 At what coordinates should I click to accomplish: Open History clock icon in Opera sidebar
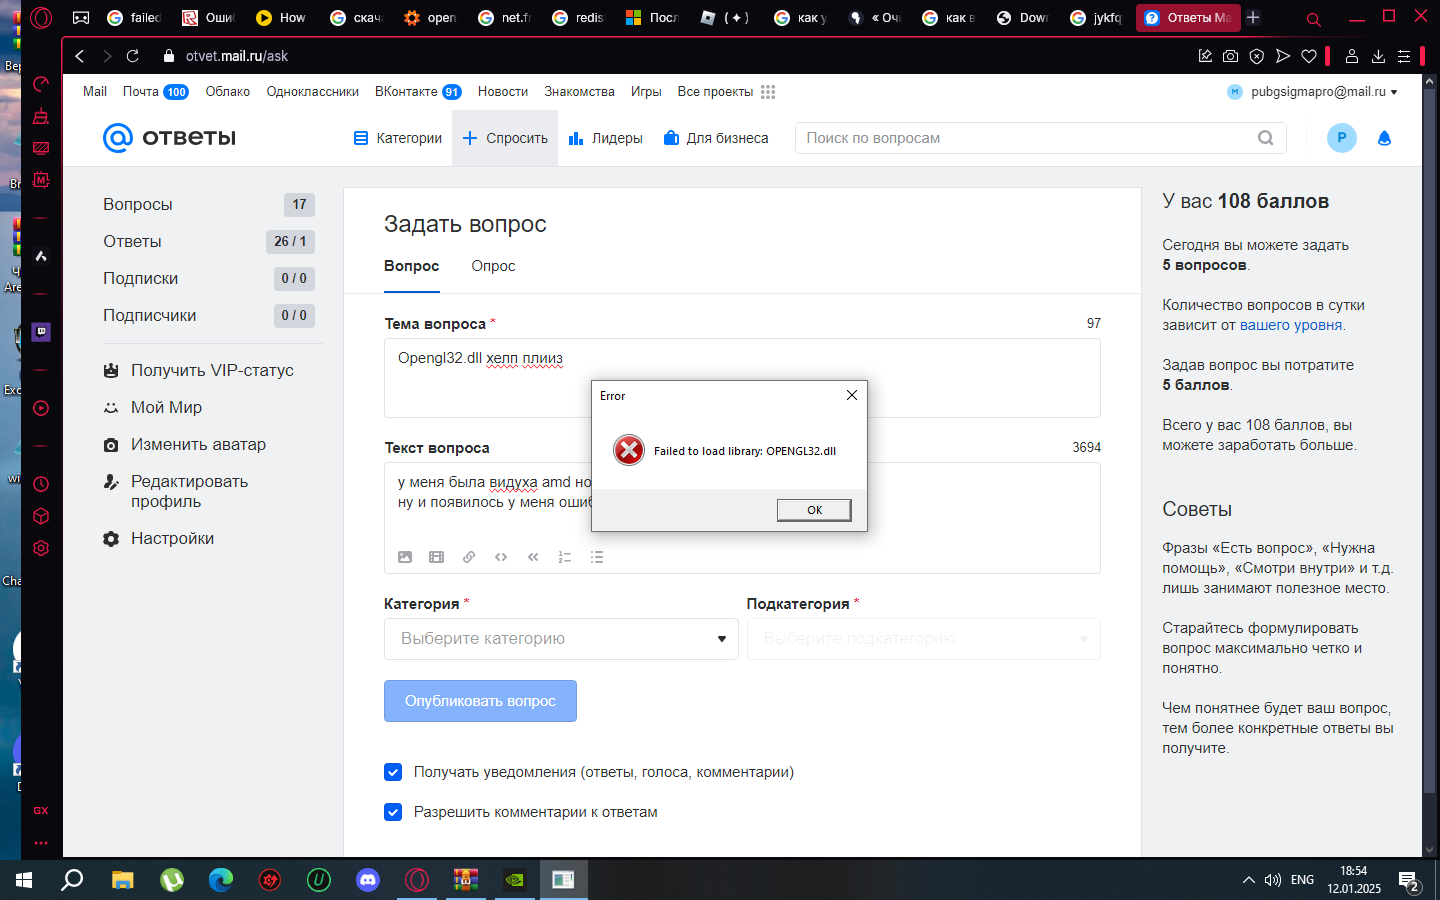[41, 484]
